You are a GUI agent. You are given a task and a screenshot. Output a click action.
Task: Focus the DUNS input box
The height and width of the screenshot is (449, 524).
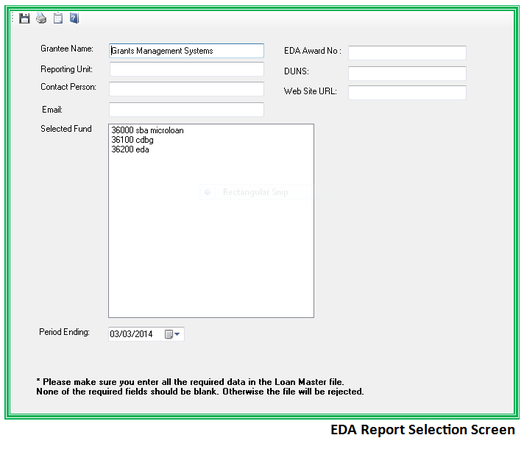pos(407,73)
